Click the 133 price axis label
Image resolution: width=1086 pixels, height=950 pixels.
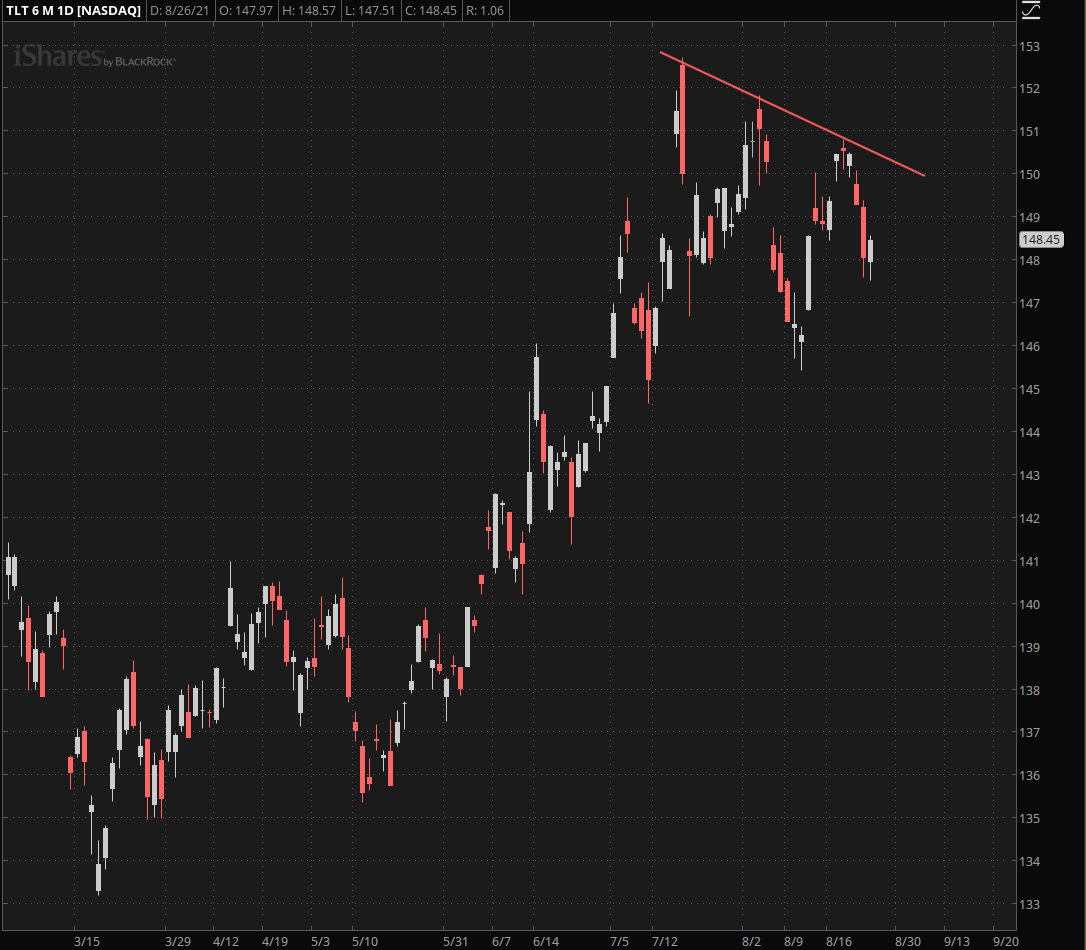coord(1030,904)
